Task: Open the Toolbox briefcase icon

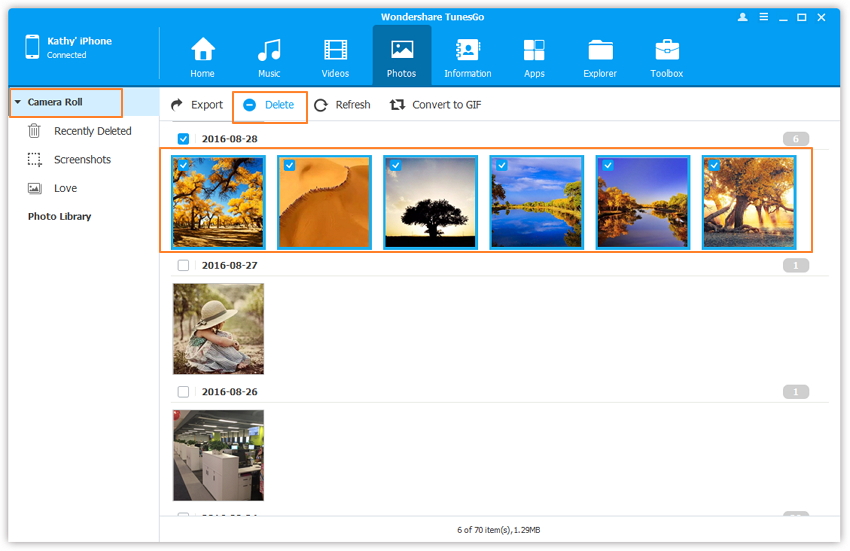Action: coord(667,50)
